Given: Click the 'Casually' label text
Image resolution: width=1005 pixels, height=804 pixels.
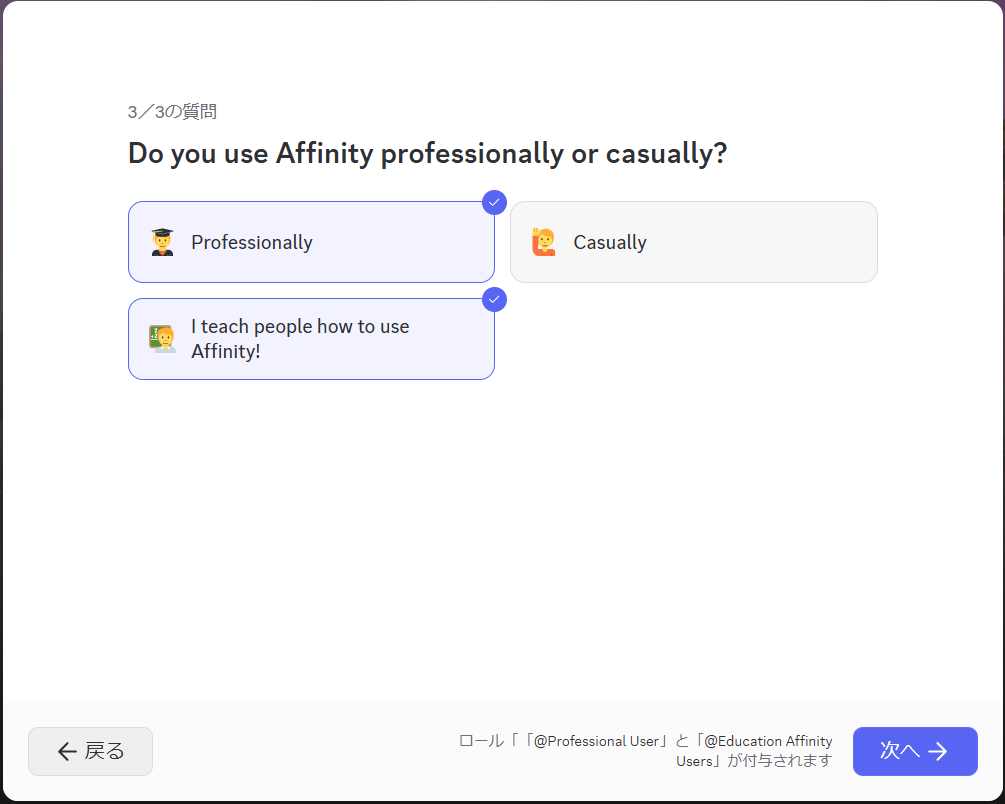Looking at the screenshot, I should click(x=610, y=243).
